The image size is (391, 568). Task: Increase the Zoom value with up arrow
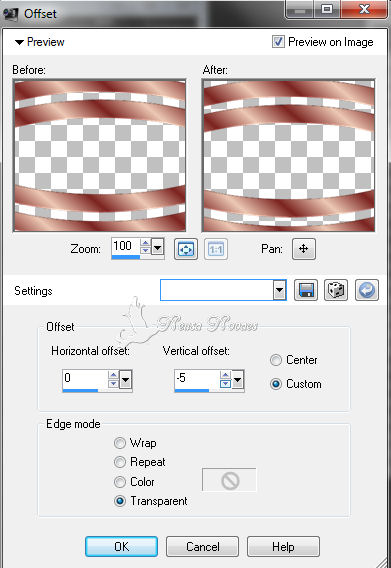[145, 242]
